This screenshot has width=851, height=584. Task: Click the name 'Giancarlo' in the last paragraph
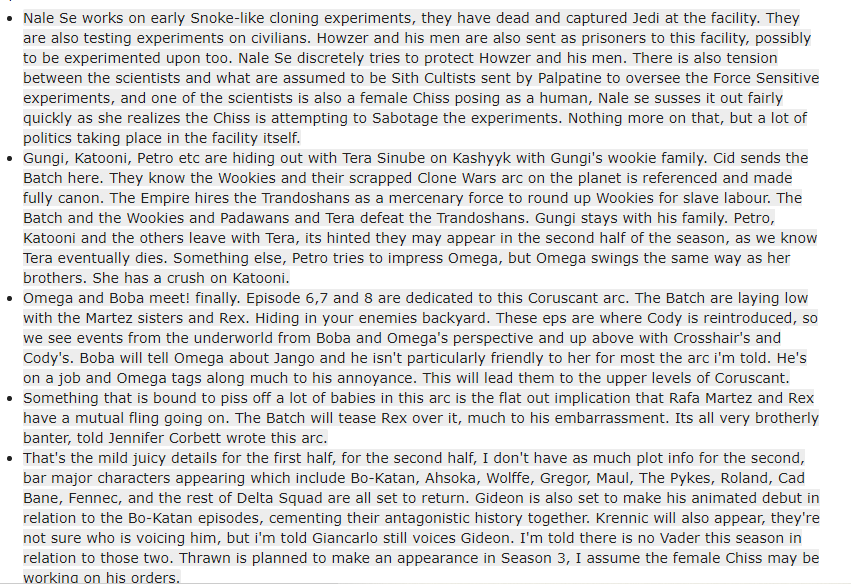click(346, 538)
